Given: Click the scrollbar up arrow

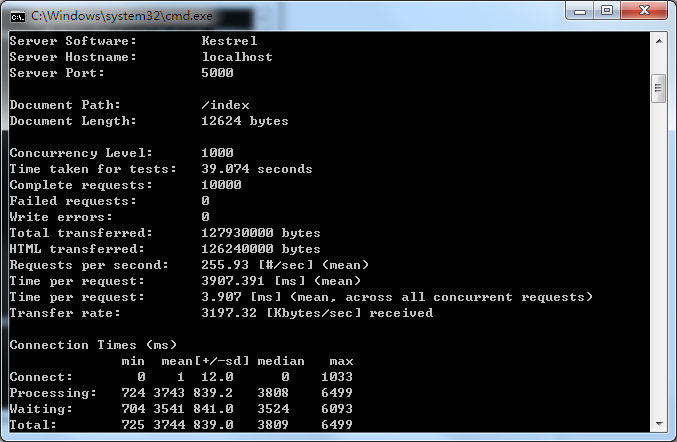Looking at the screenshot, I should pyautogui.click(x=659, y=41).
